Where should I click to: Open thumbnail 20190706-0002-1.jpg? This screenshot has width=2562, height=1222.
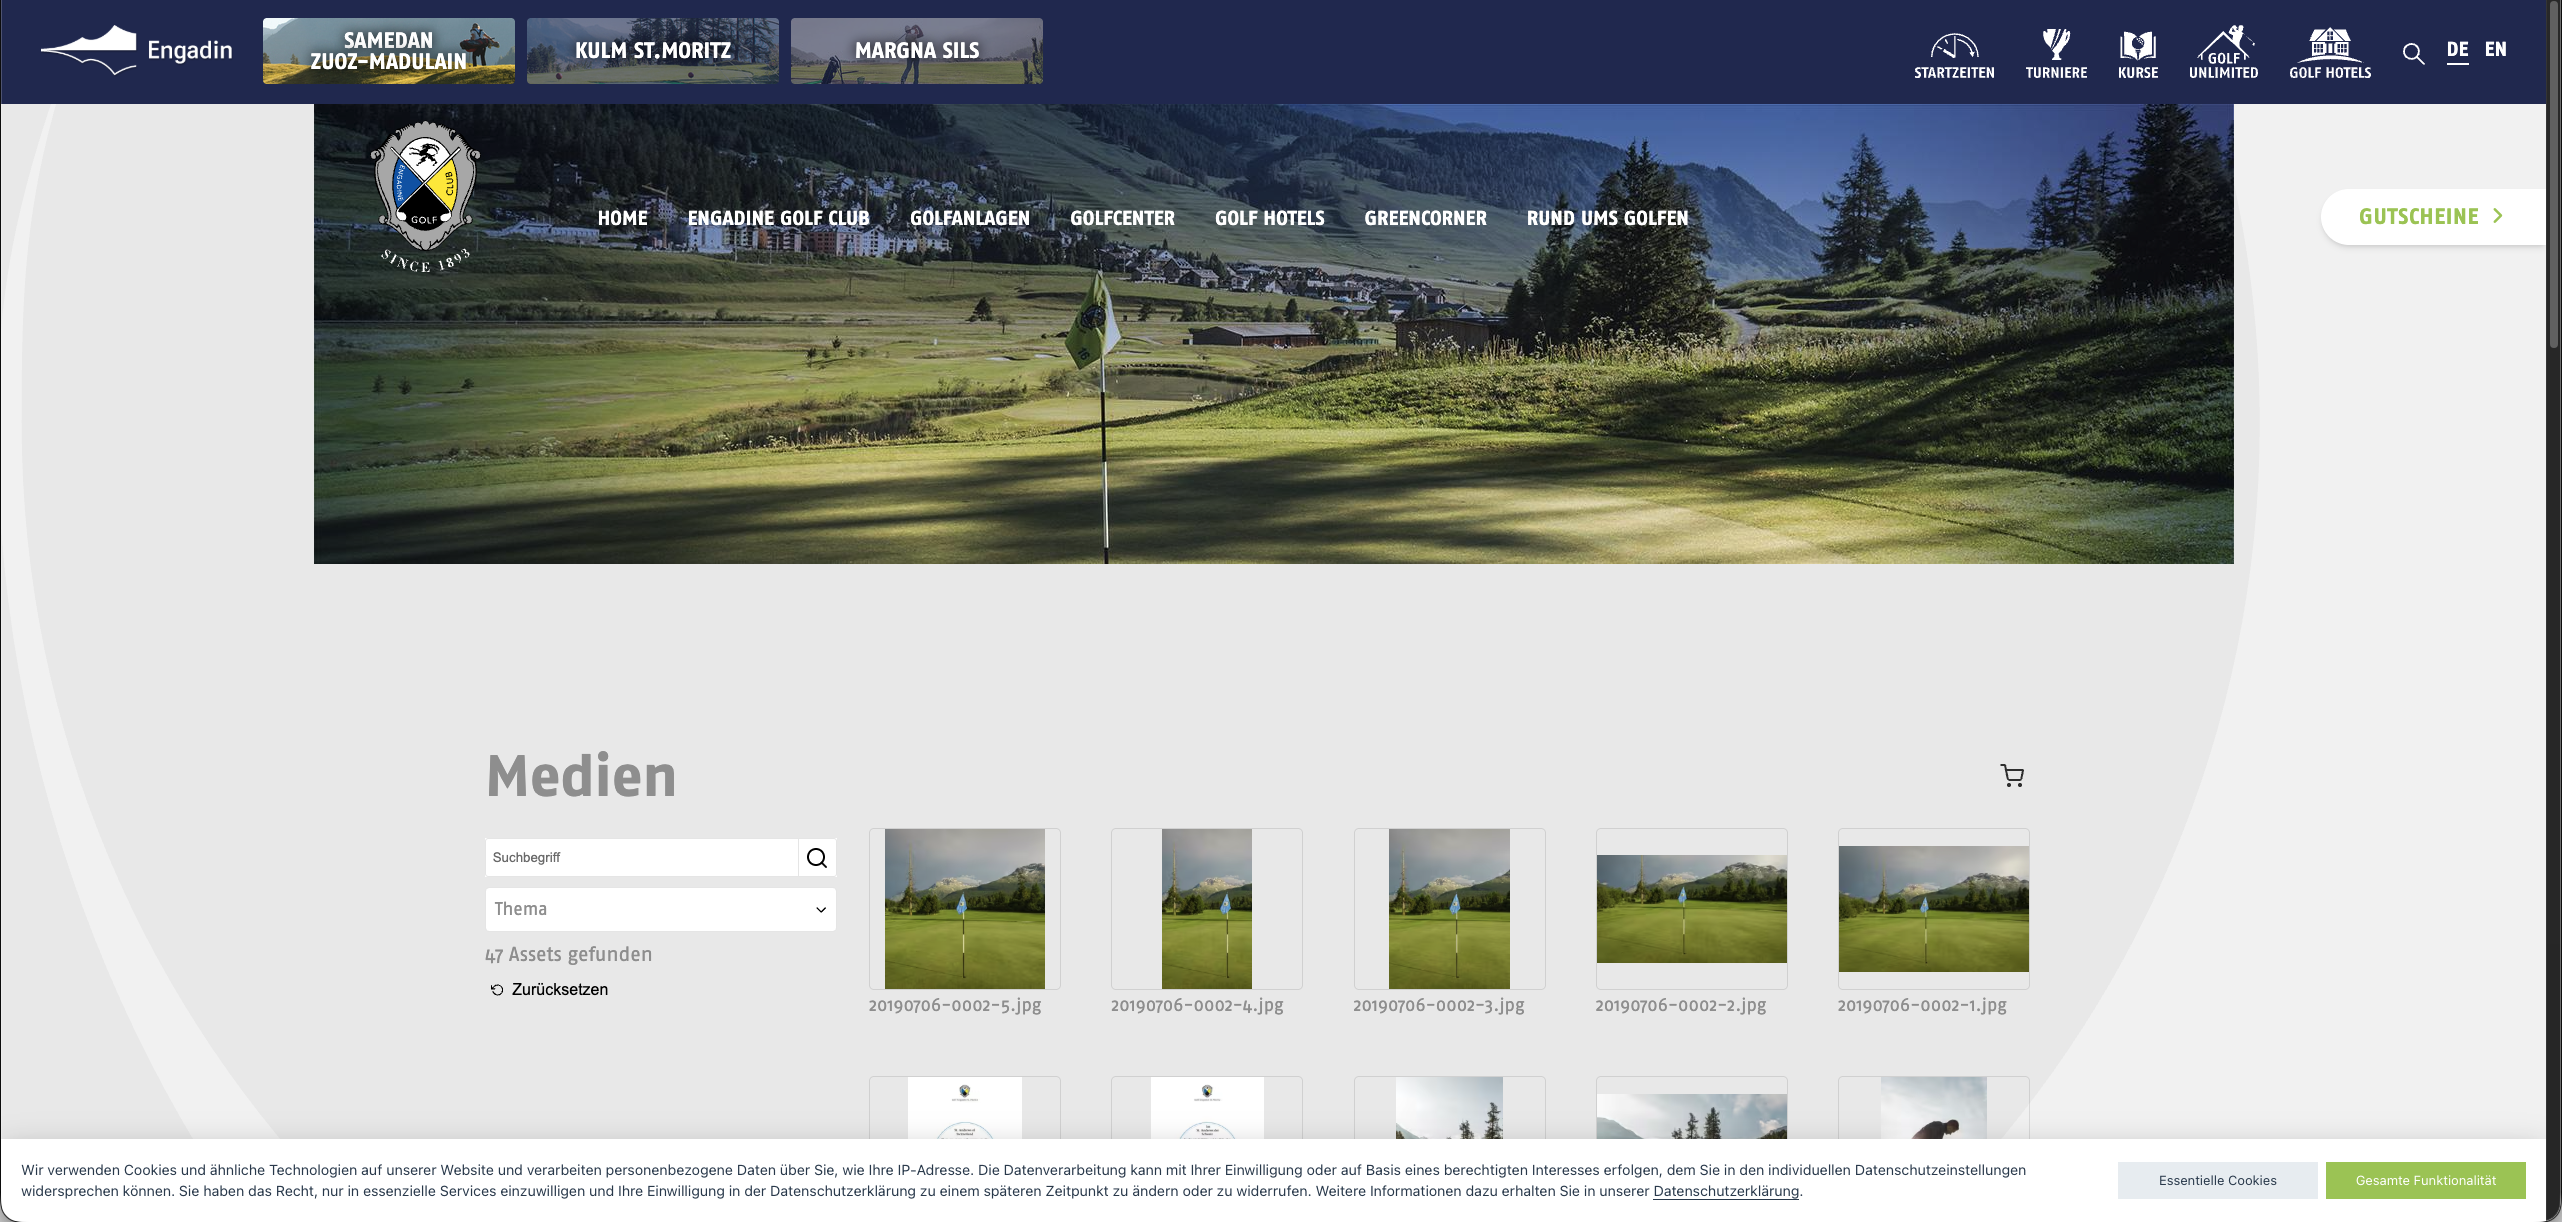(x=1933, y=909)
